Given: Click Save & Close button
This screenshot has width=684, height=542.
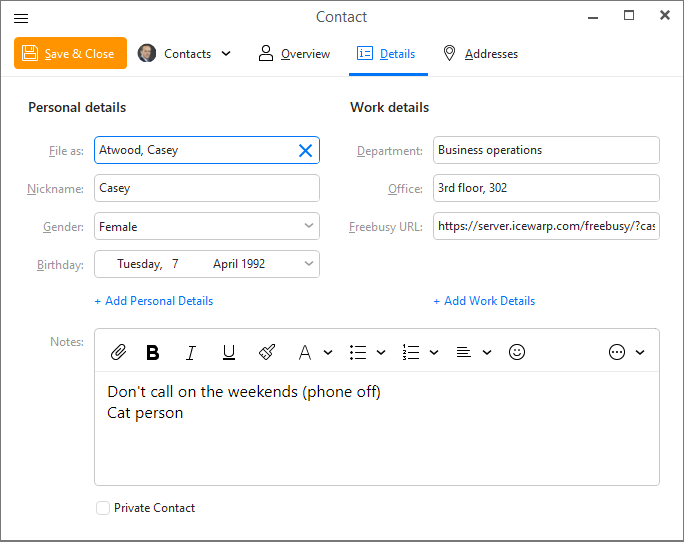Looking at the screenshot, I should [x=70, y=53].
